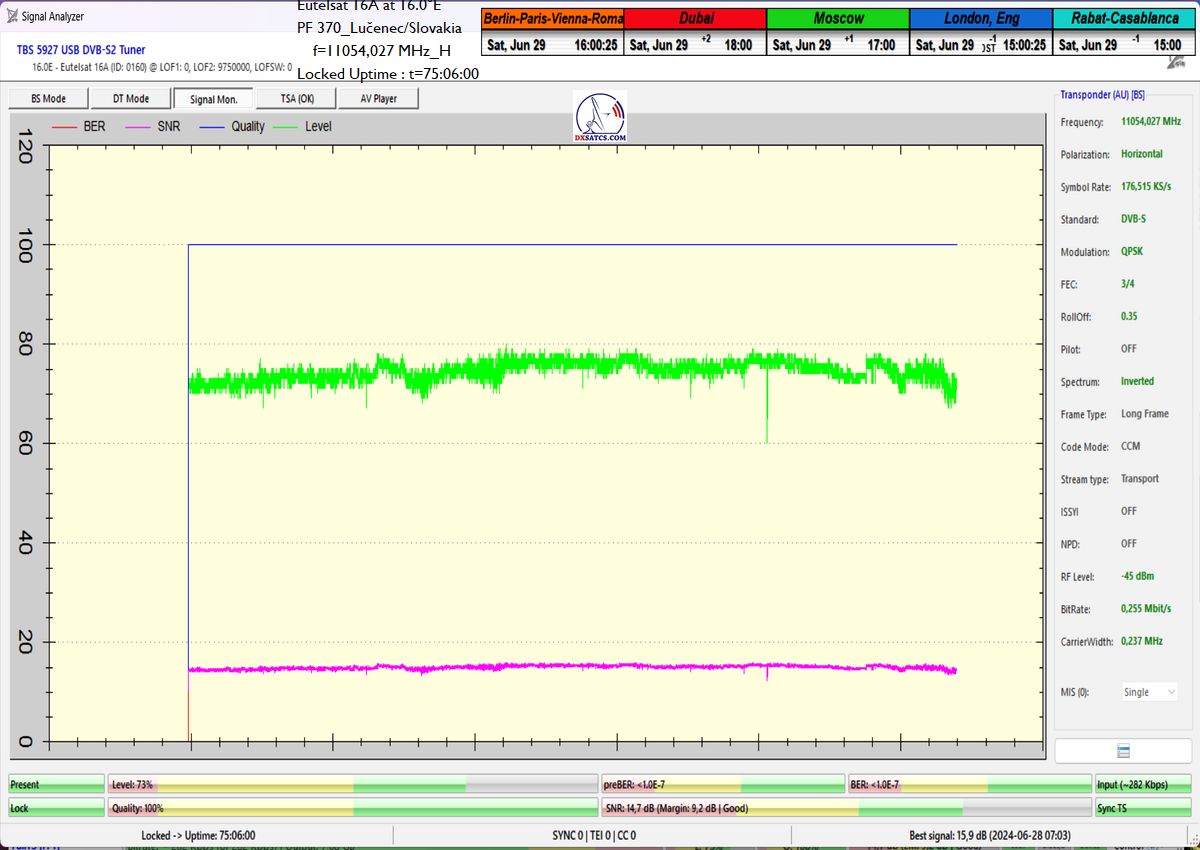
Task: Click the red BER legend line
Action: 64,127
